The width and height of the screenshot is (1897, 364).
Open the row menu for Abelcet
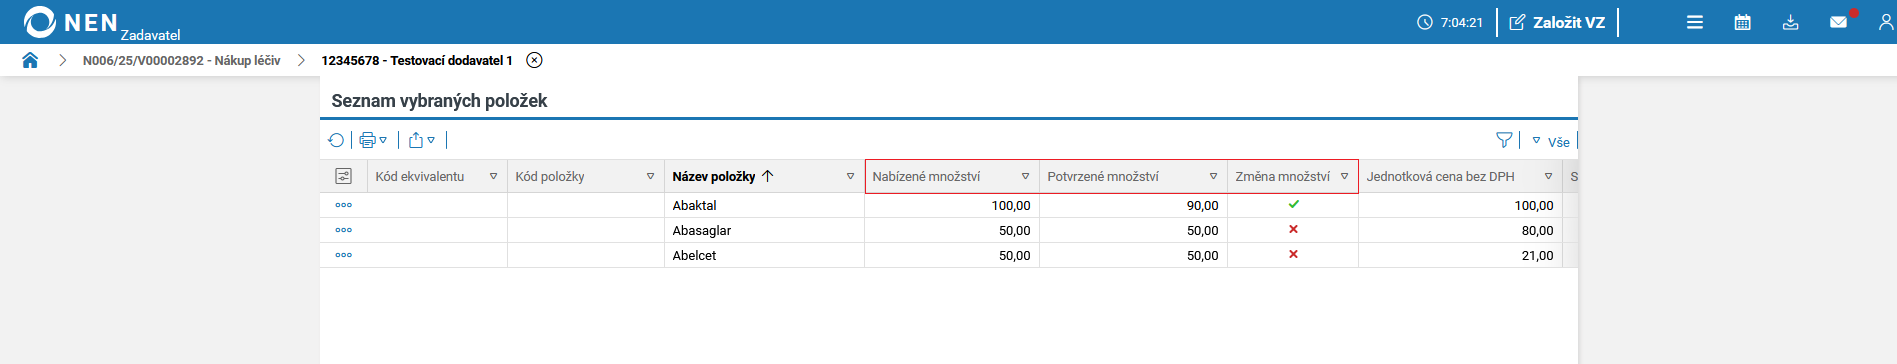point(344,255)
